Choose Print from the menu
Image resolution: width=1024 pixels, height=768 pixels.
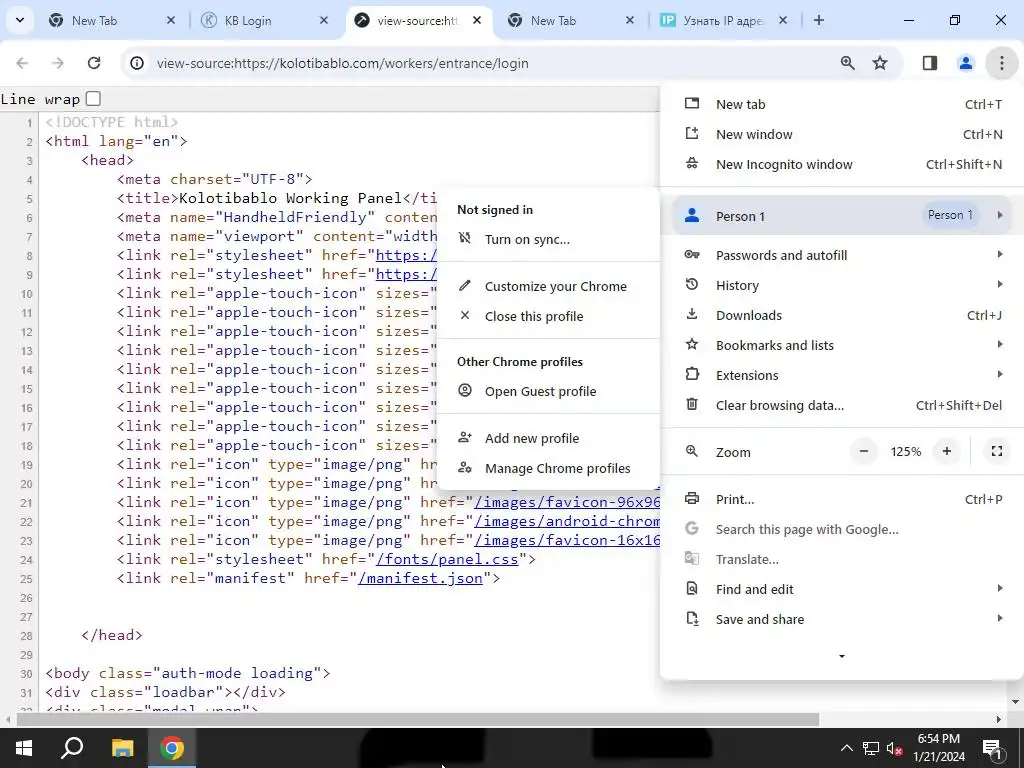pyautogui.click(x=842, y=500)
